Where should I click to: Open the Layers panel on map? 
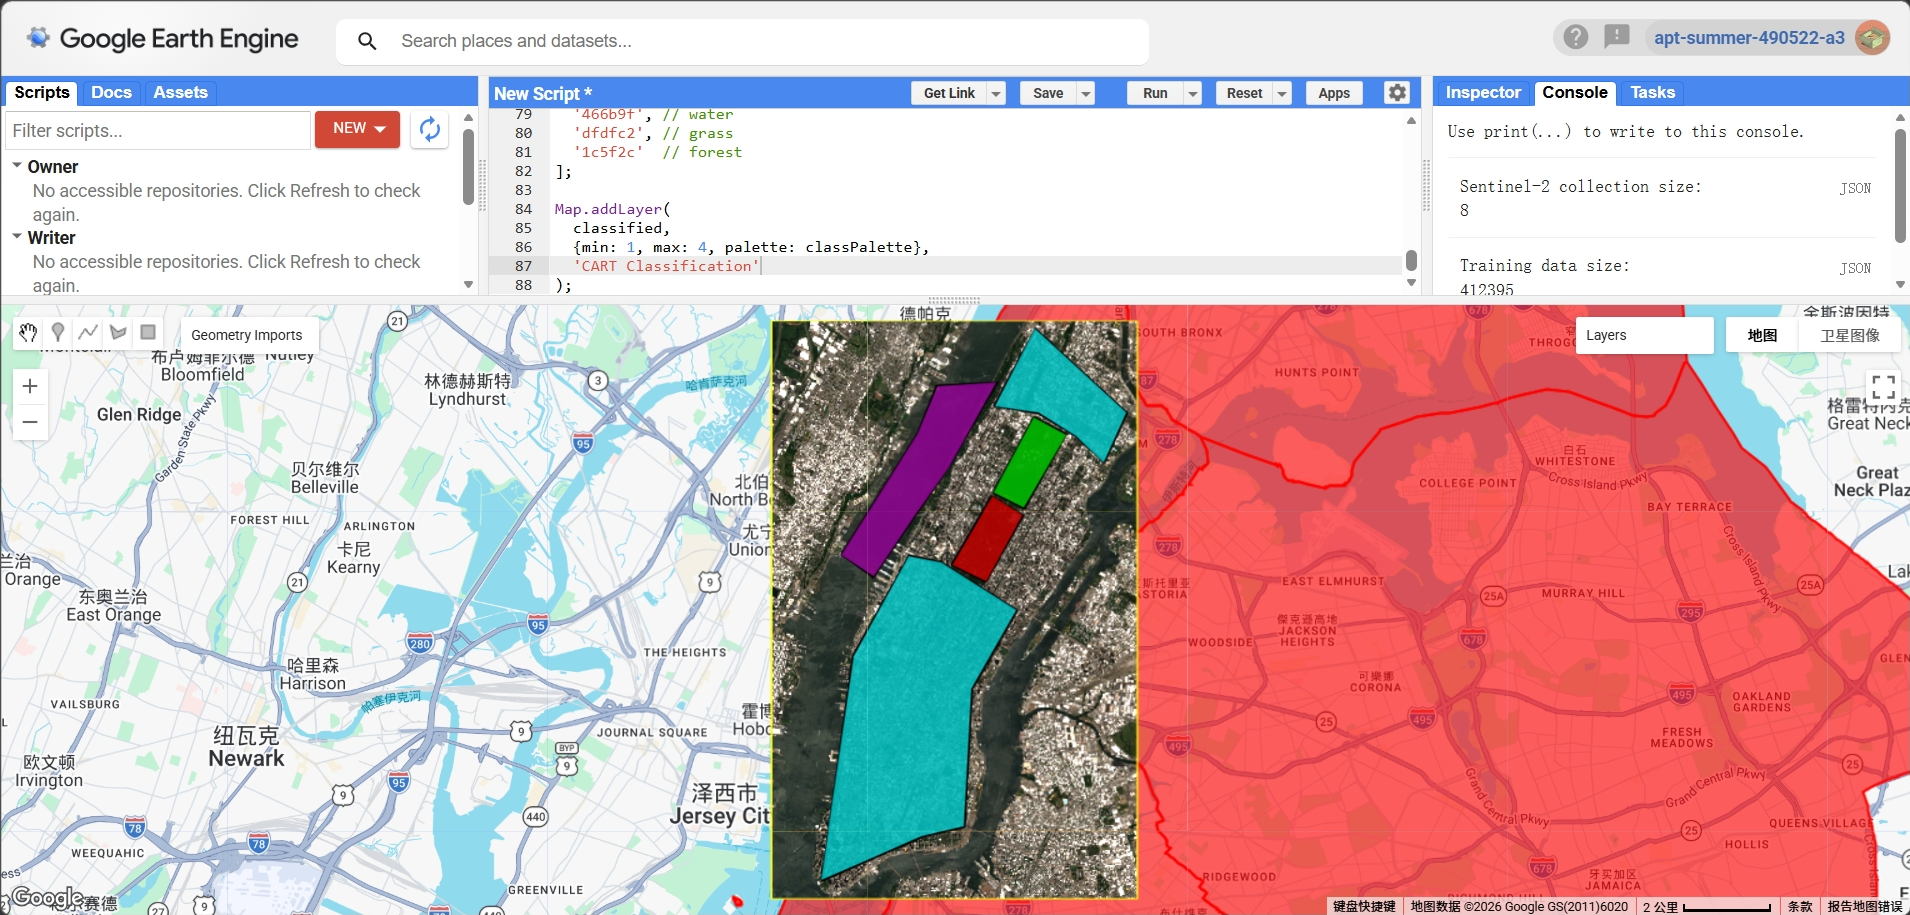[1644, 335]
